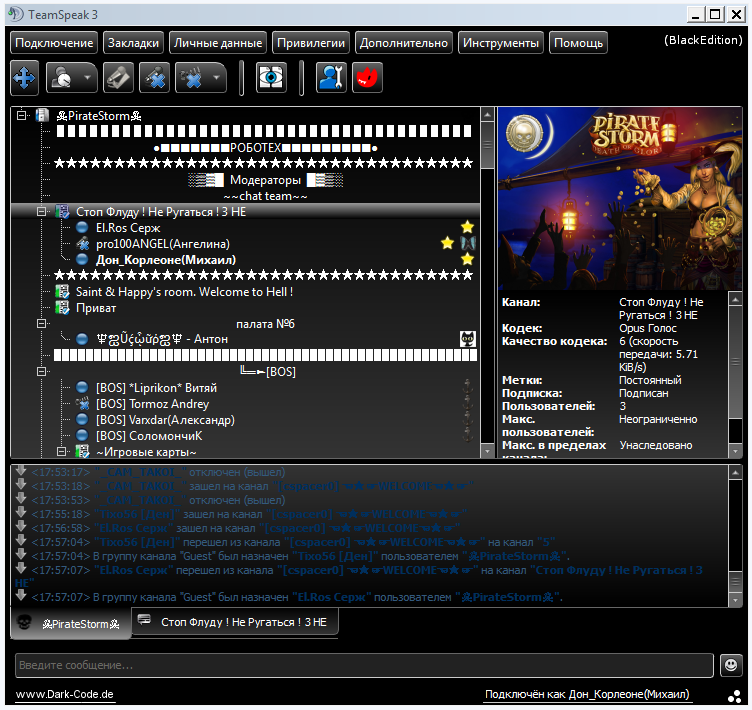
Task: Click "El.Ros Серж" link in 17:56:58 log line
Action: (x=133, y=528)
